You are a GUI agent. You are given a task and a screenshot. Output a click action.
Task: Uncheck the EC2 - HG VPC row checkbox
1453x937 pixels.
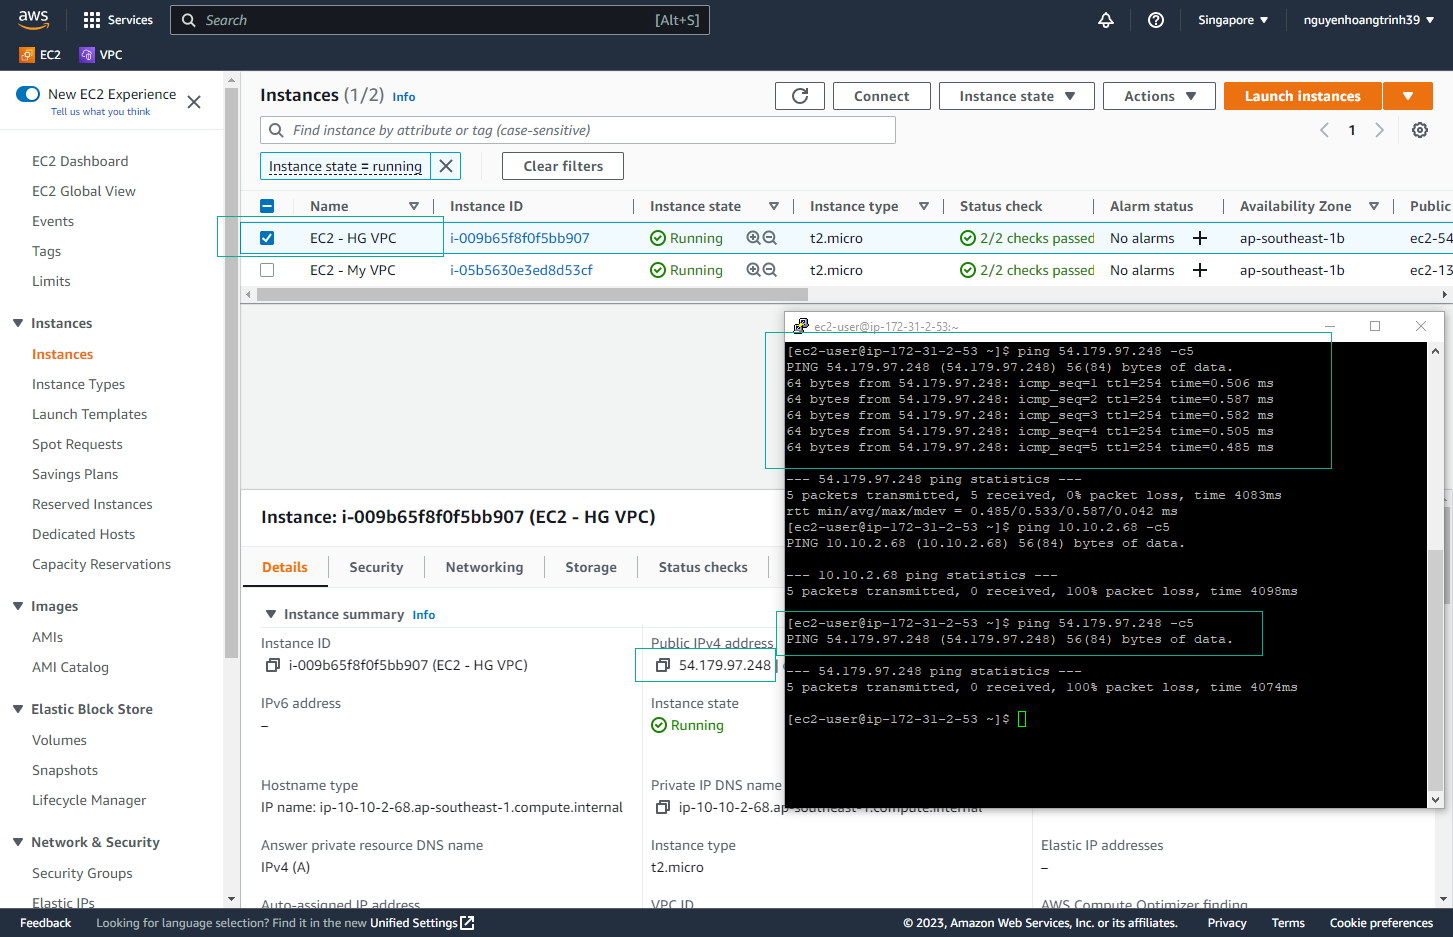tap(267, 238)
